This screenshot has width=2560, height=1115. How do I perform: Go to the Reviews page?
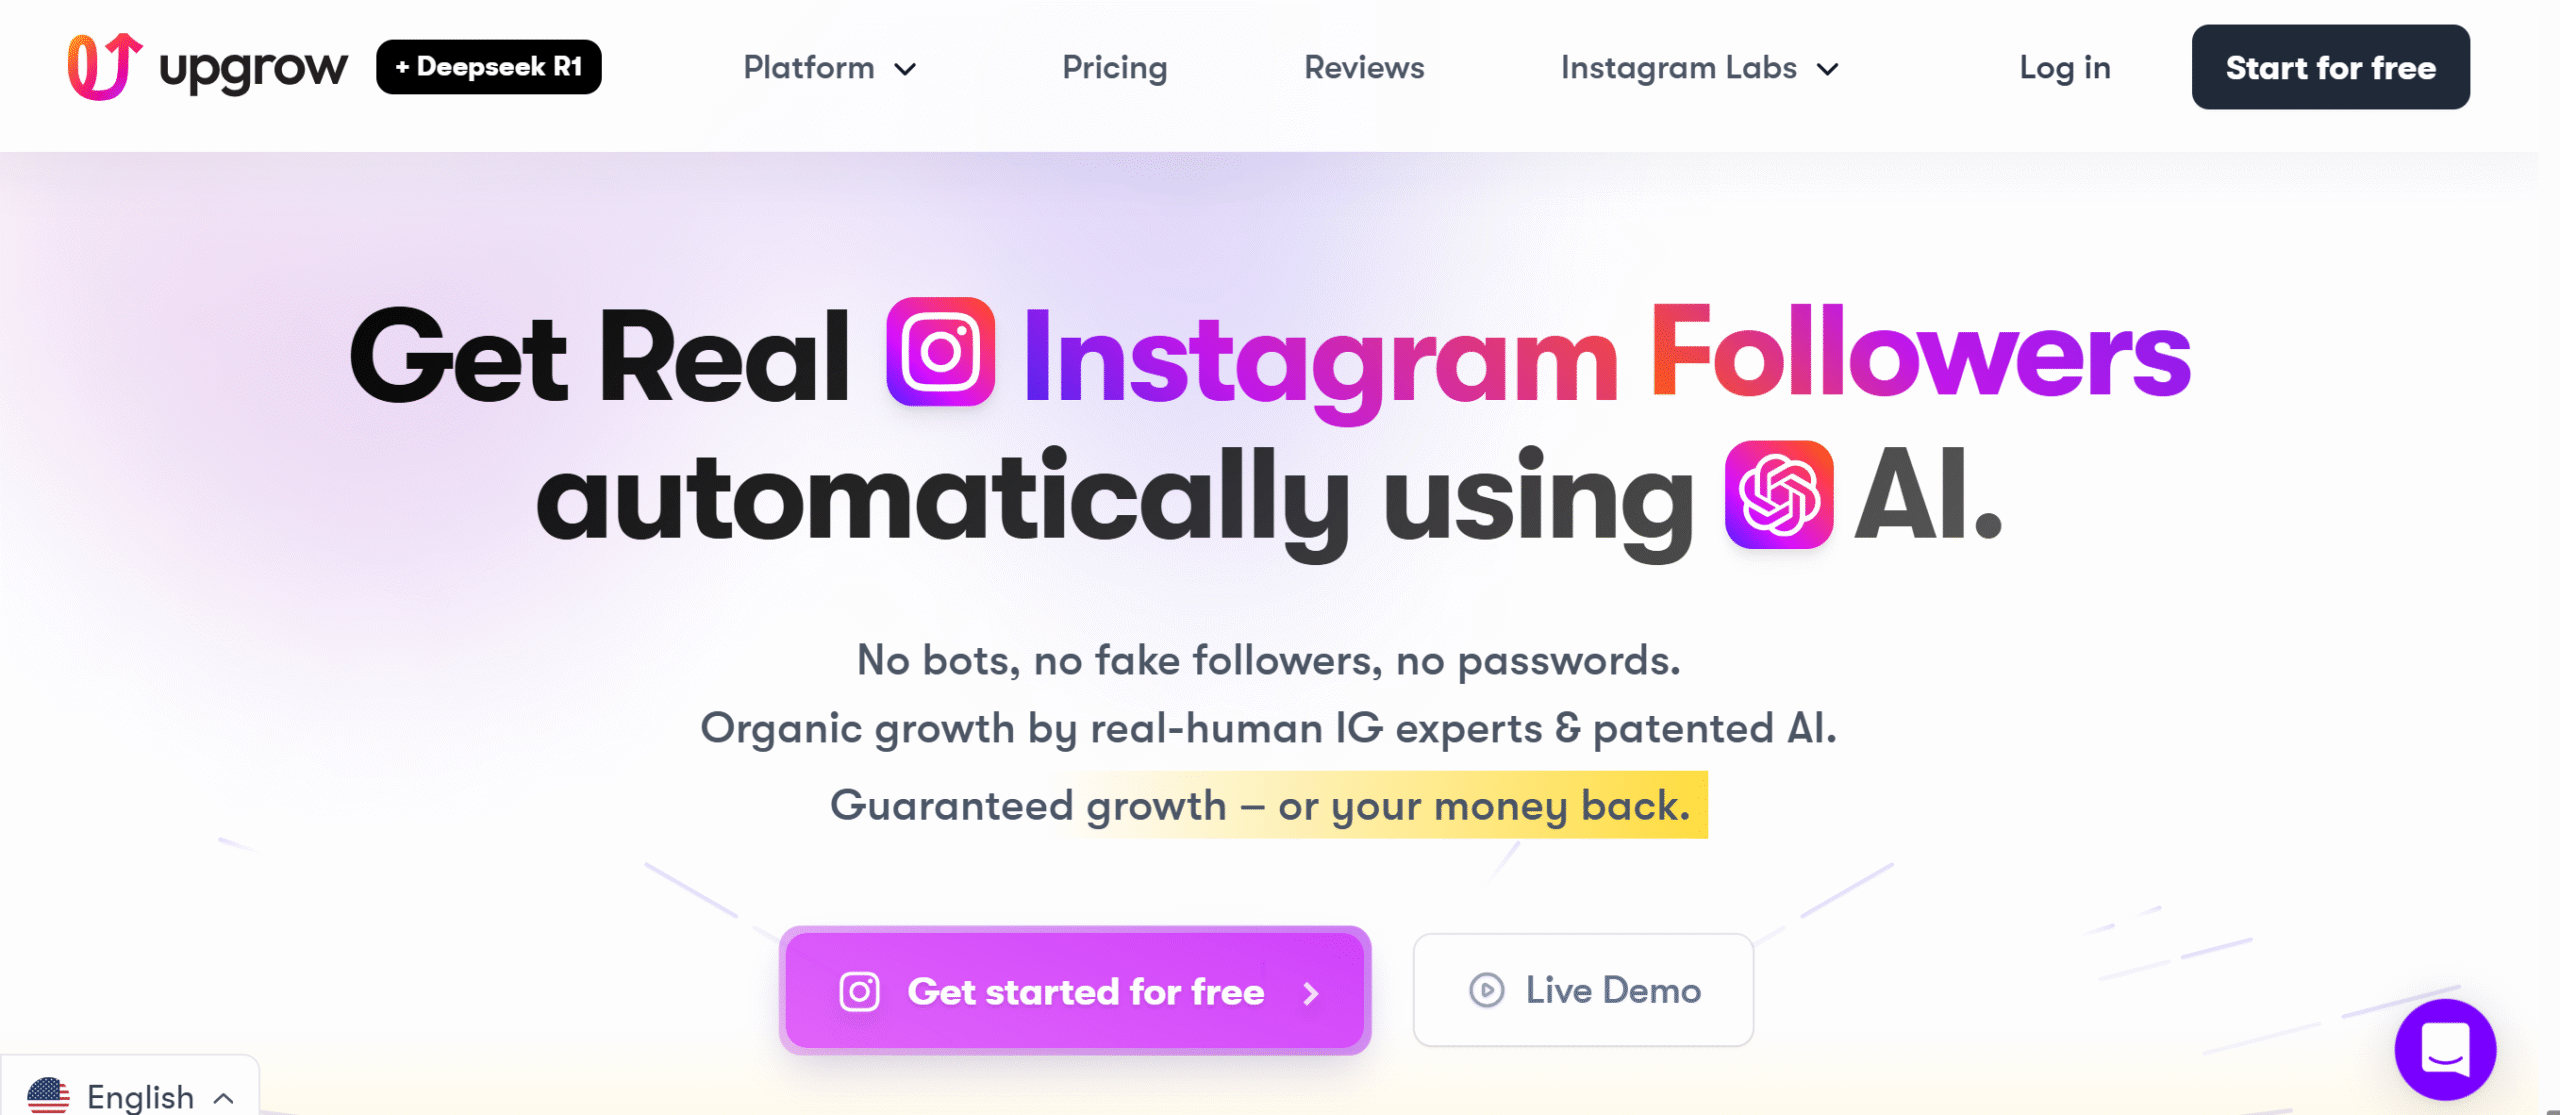click(x=1364, y=67)
